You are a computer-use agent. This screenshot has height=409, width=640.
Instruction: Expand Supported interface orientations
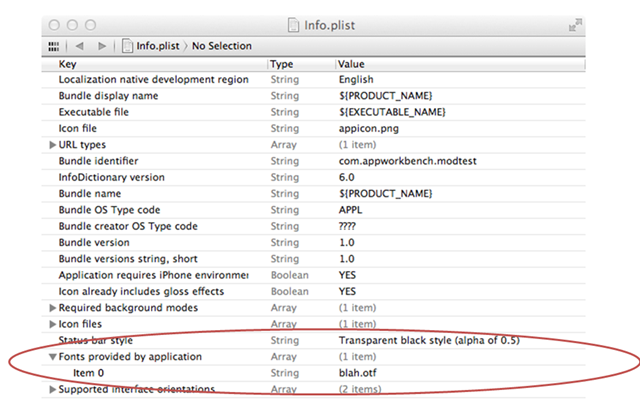click(x=52, y=389)
